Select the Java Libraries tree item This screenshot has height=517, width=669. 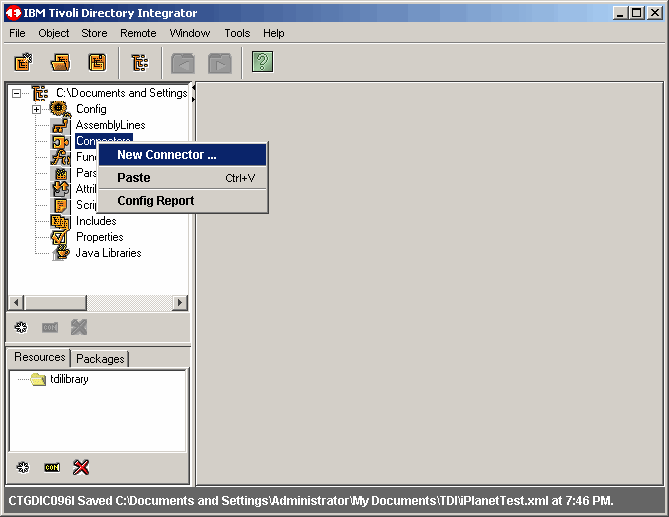[108, 253]
